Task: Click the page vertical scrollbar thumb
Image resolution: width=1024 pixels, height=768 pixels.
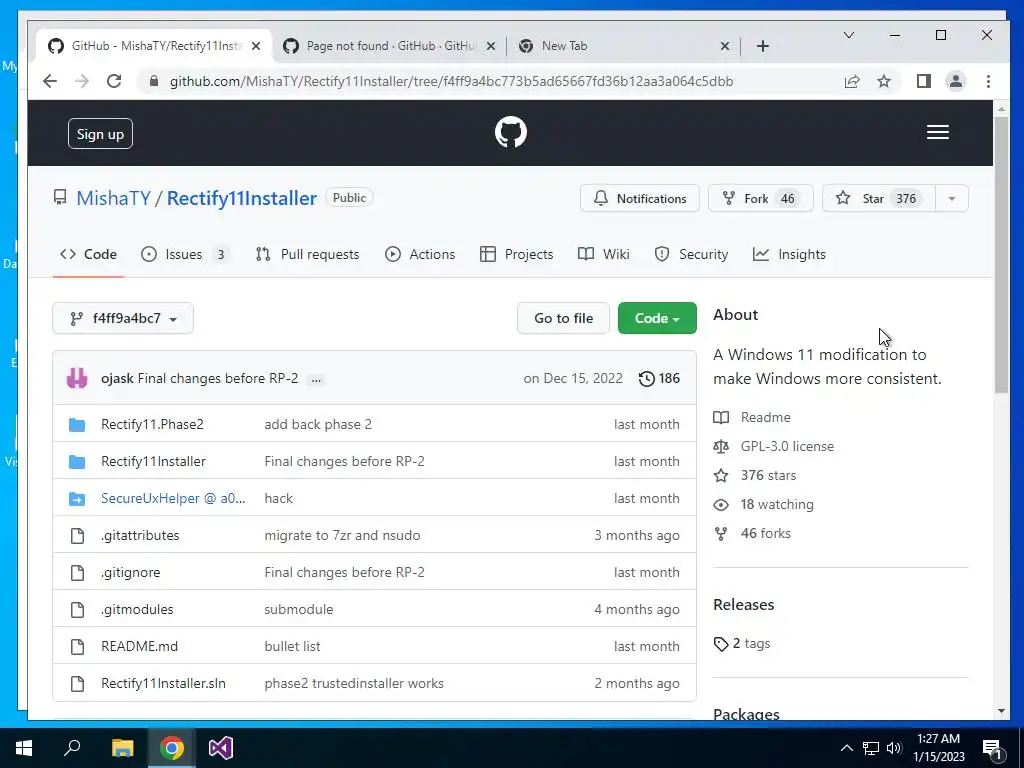Action: pos(1001,255)
